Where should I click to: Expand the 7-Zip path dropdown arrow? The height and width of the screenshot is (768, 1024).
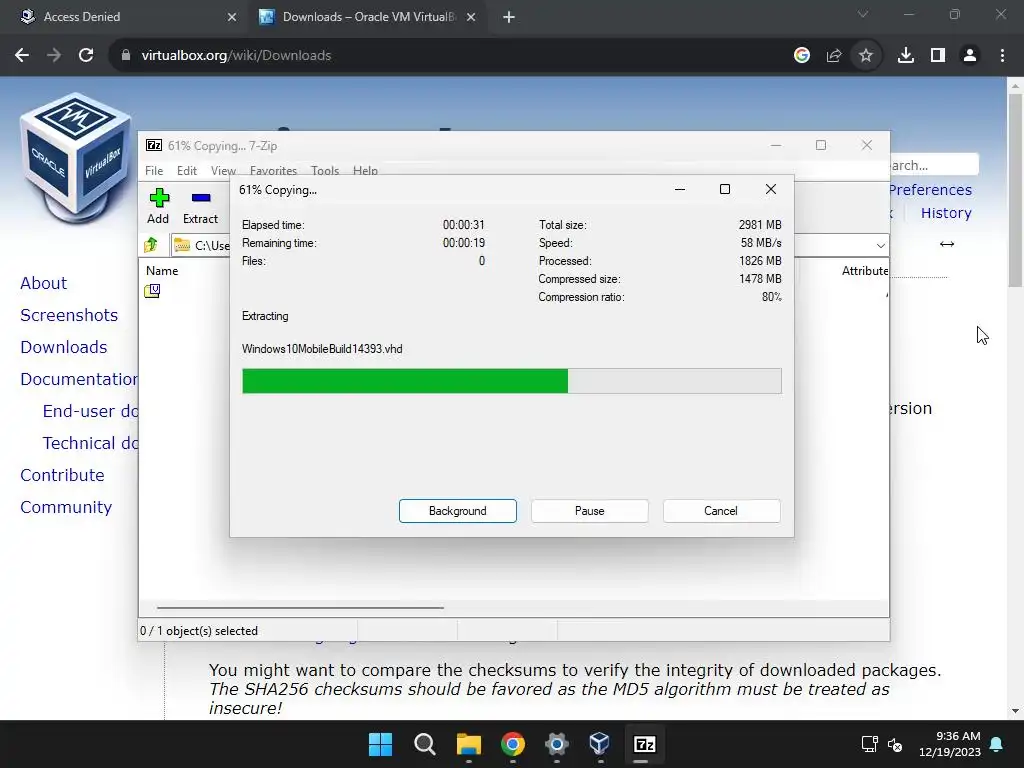[x=880, y=246]
